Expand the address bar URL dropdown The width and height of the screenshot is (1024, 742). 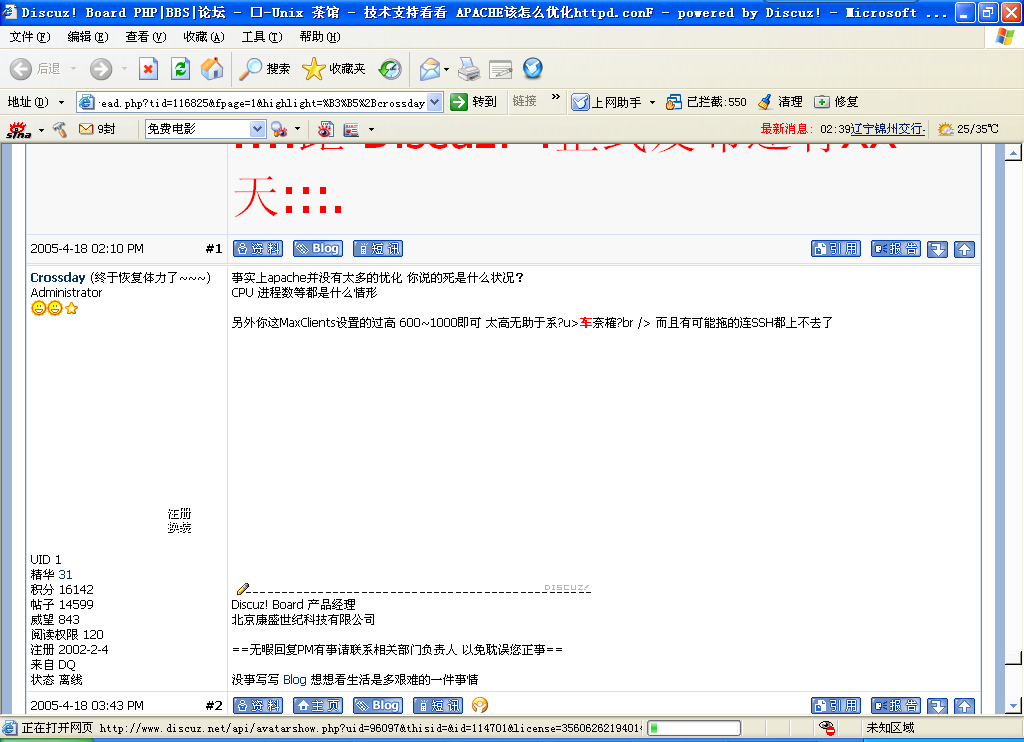(435, 102)
